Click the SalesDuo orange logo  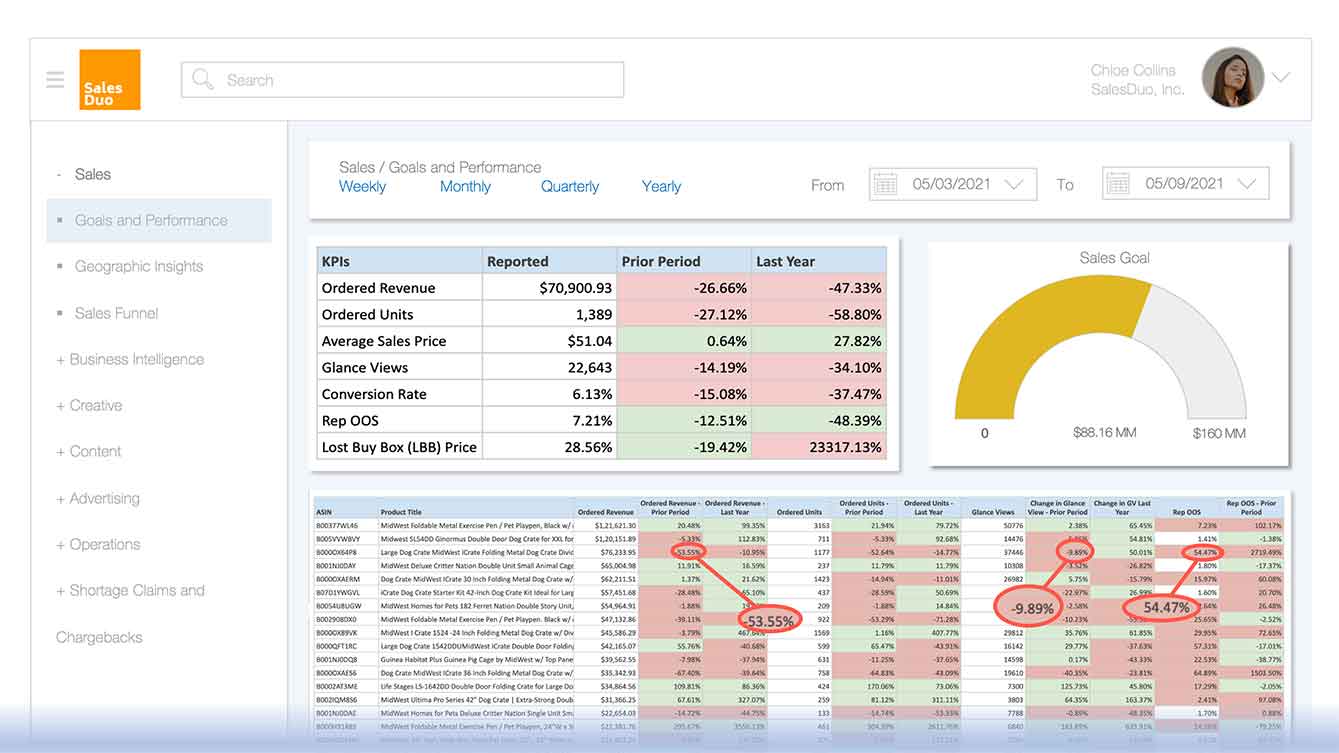point(110,80)
